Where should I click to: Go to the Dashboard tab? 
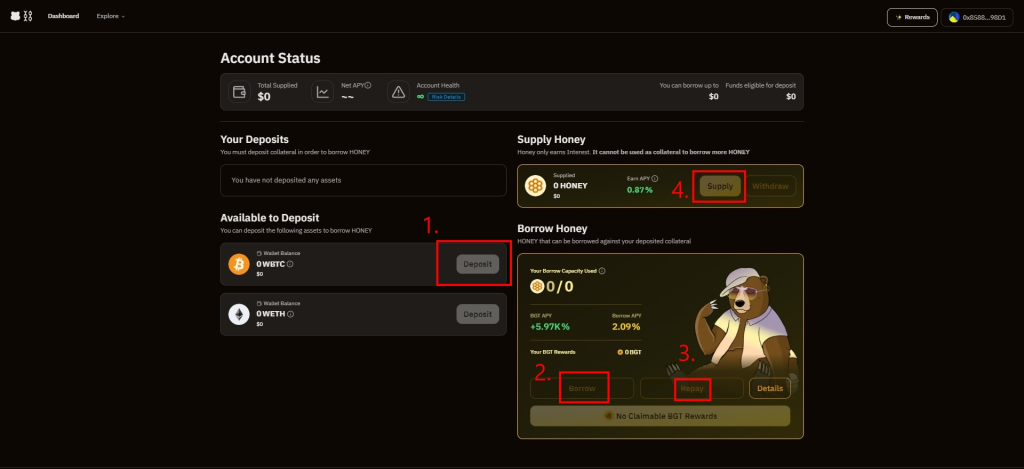tap(63, 17)
